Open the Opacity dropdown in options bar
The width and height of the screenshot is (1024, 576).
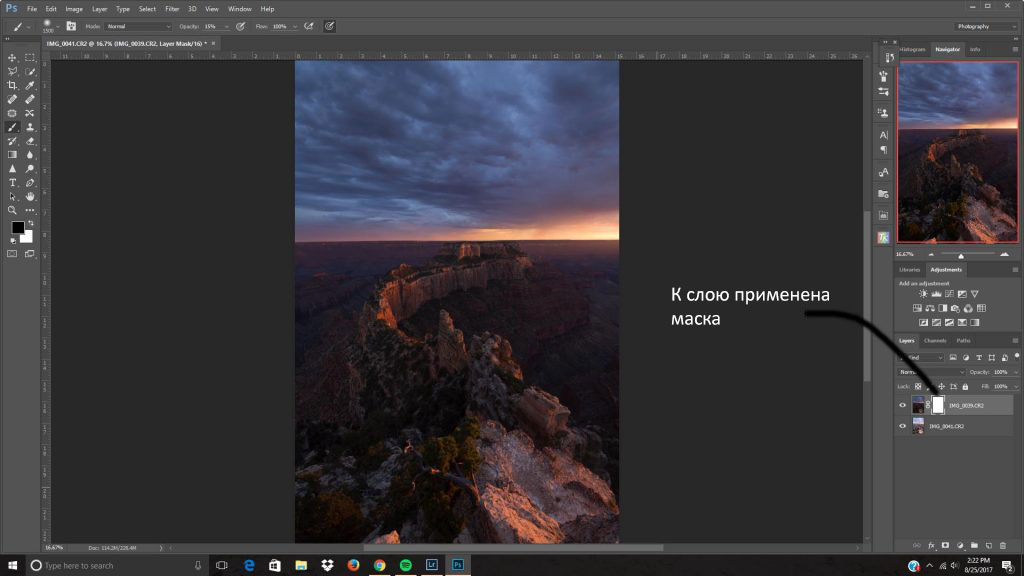click(x=227, y=26)
